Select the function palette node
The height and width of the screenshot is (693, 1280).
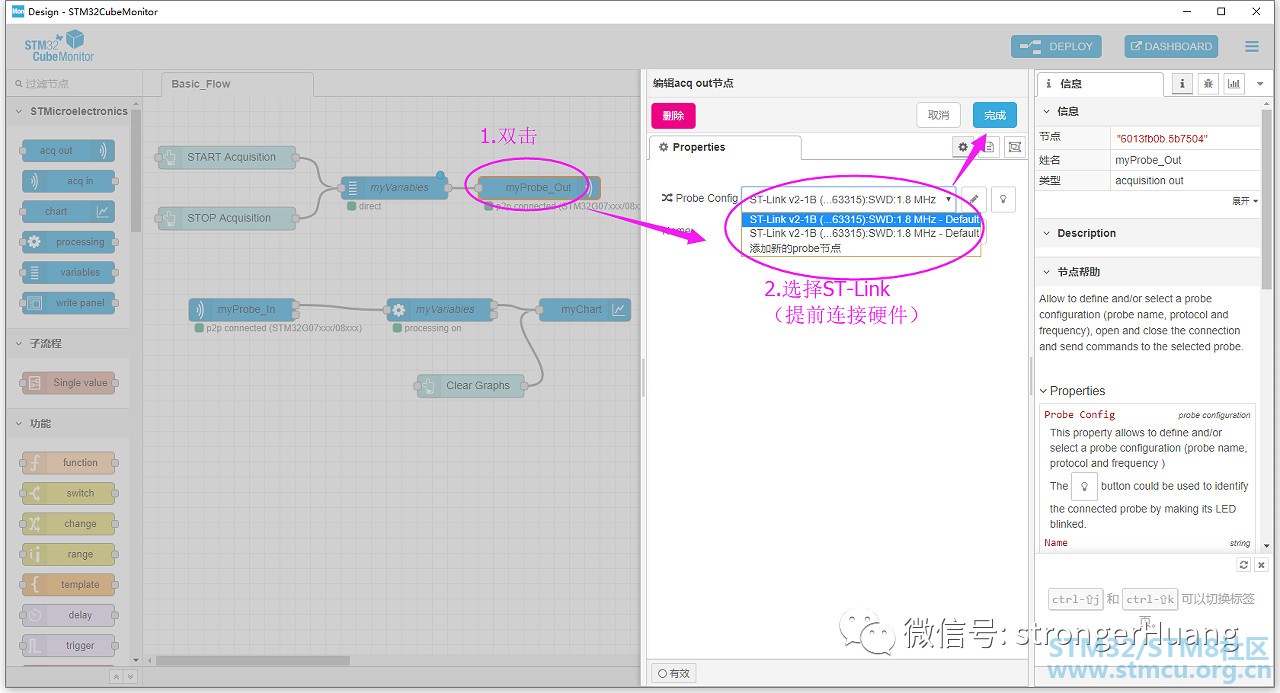point(68,463)
